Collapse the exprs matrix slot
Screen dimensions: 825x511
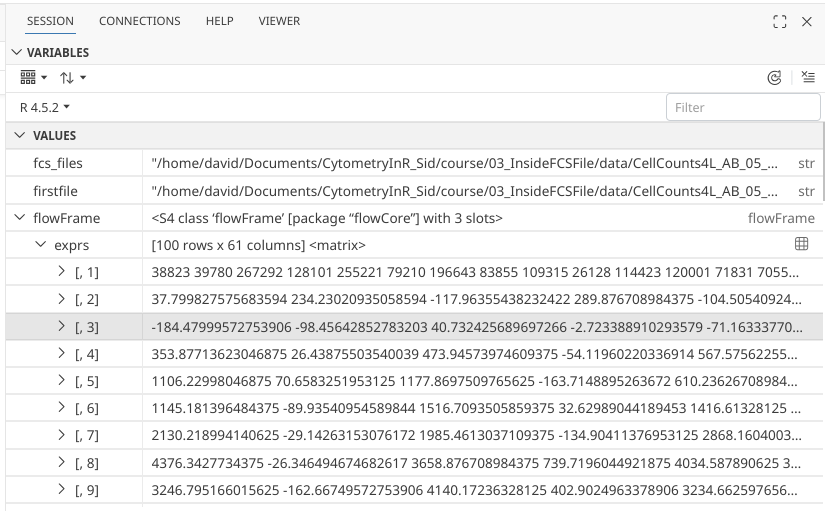[40, 244]
